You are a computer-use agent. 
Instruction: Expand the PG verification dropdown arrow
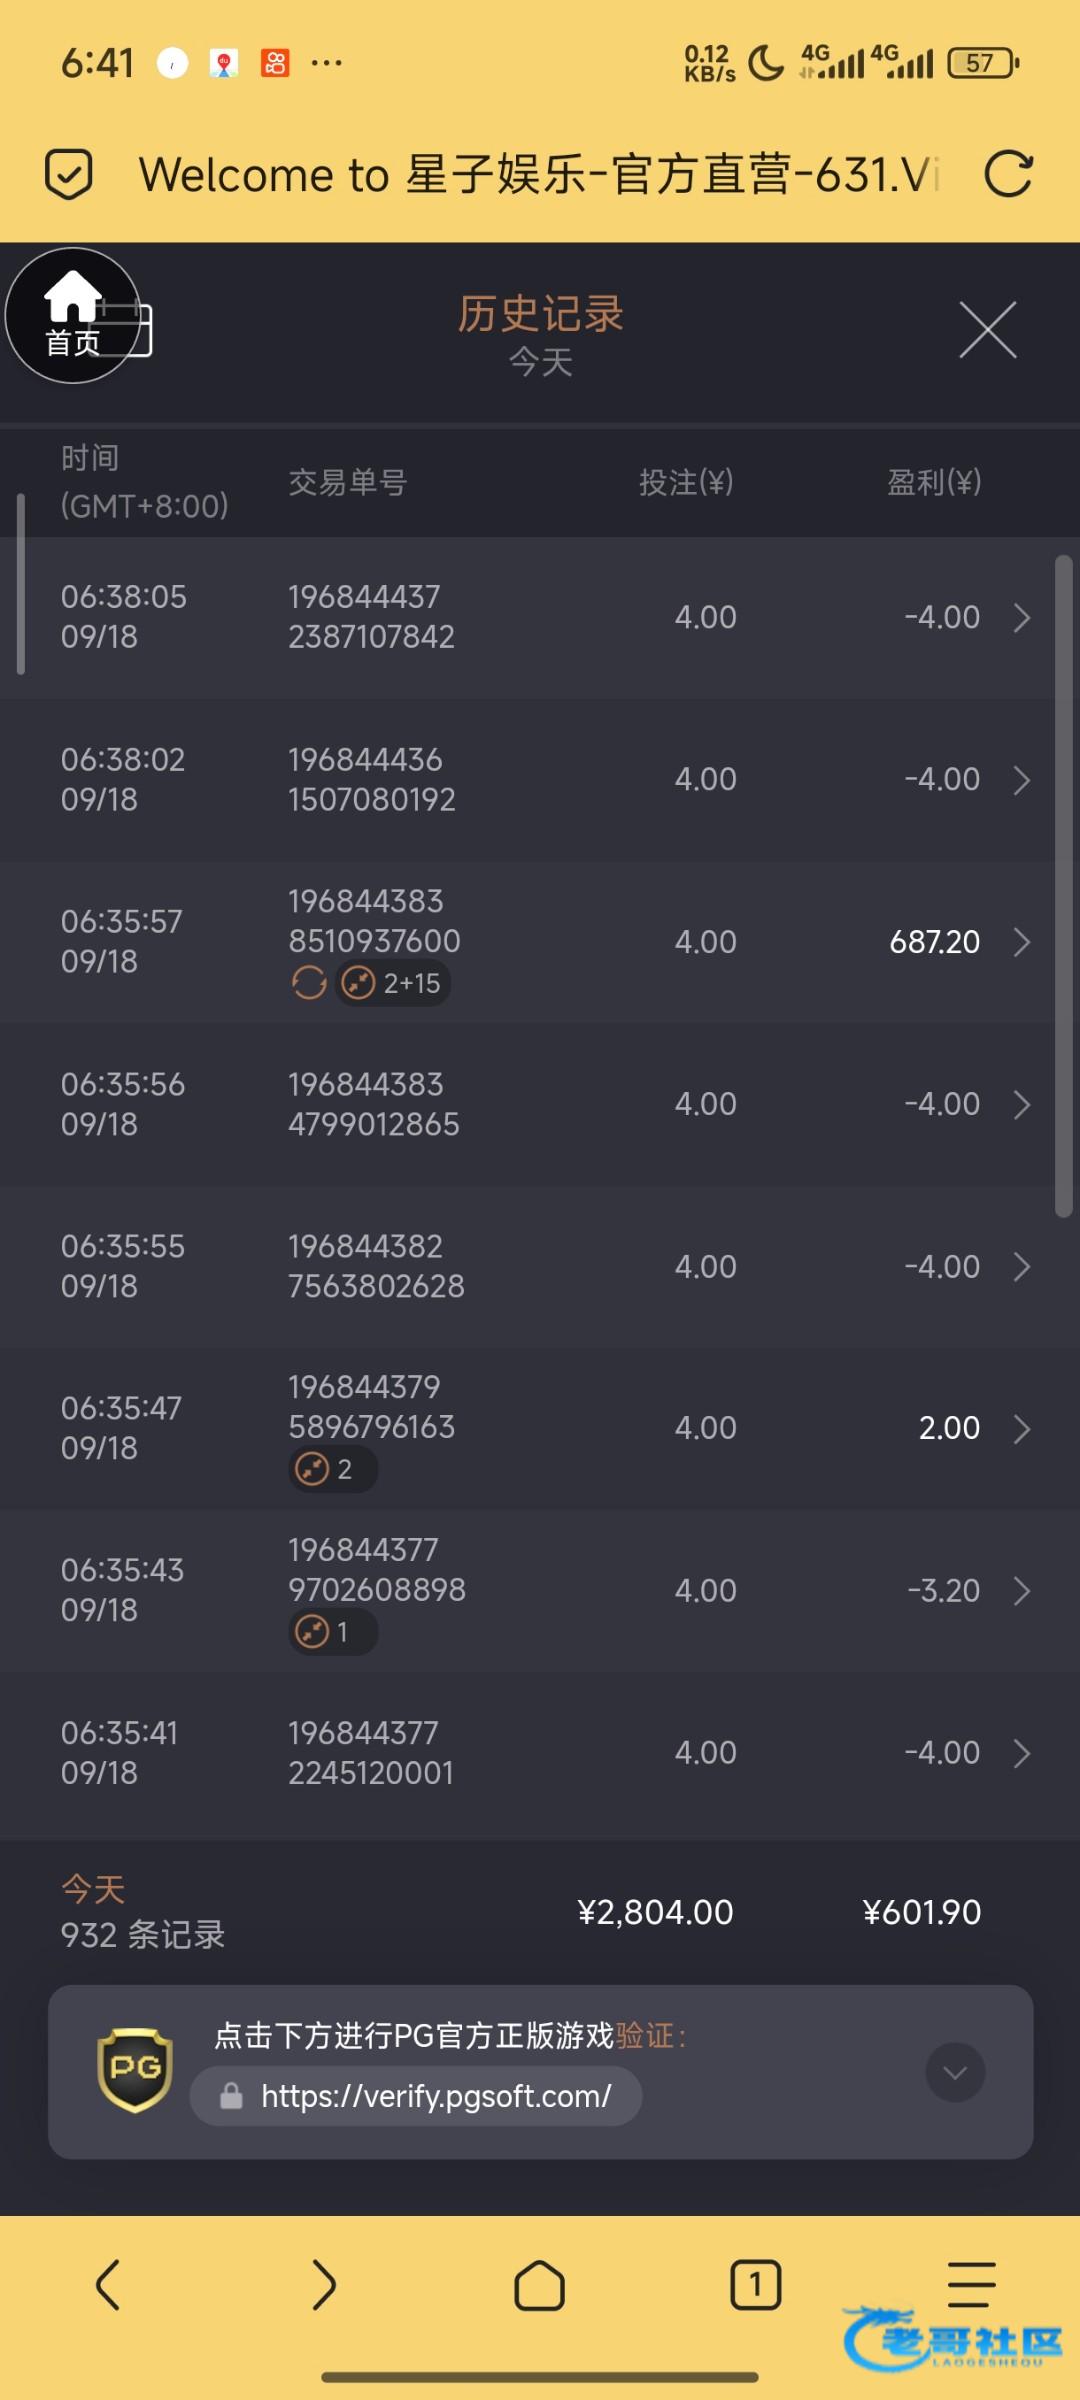(x=955, y=2072)
